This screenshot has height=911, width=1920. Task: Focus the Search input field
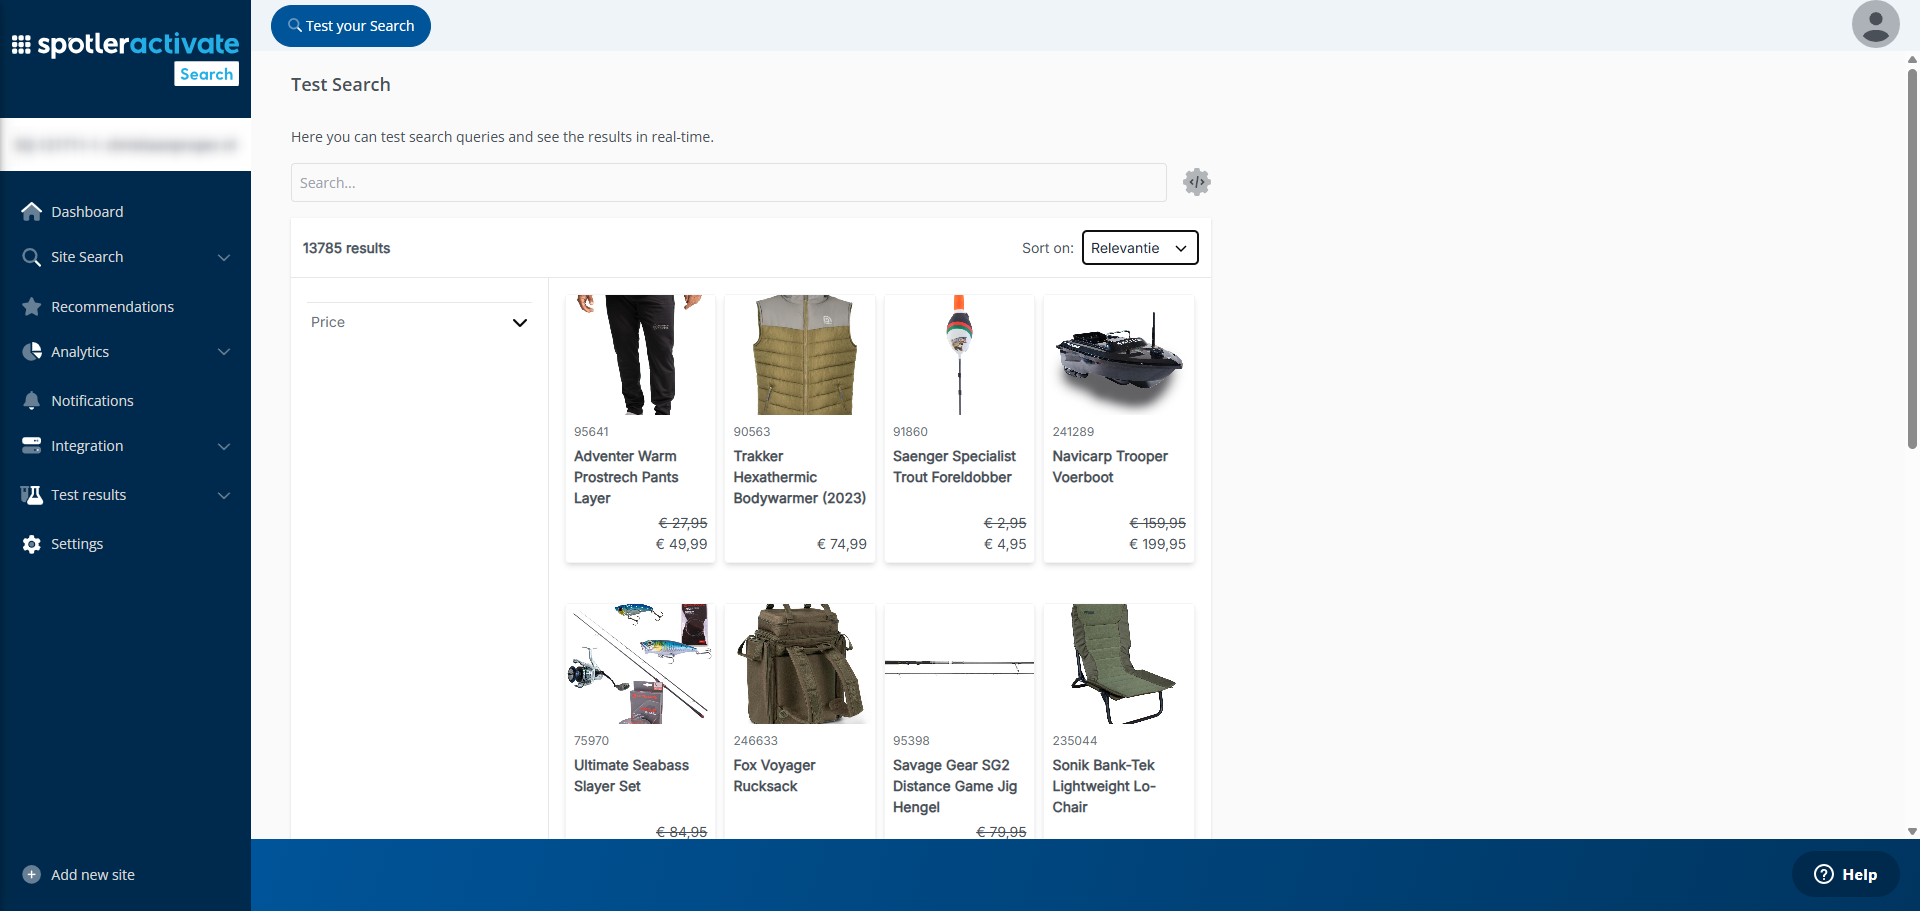point(729,183)
